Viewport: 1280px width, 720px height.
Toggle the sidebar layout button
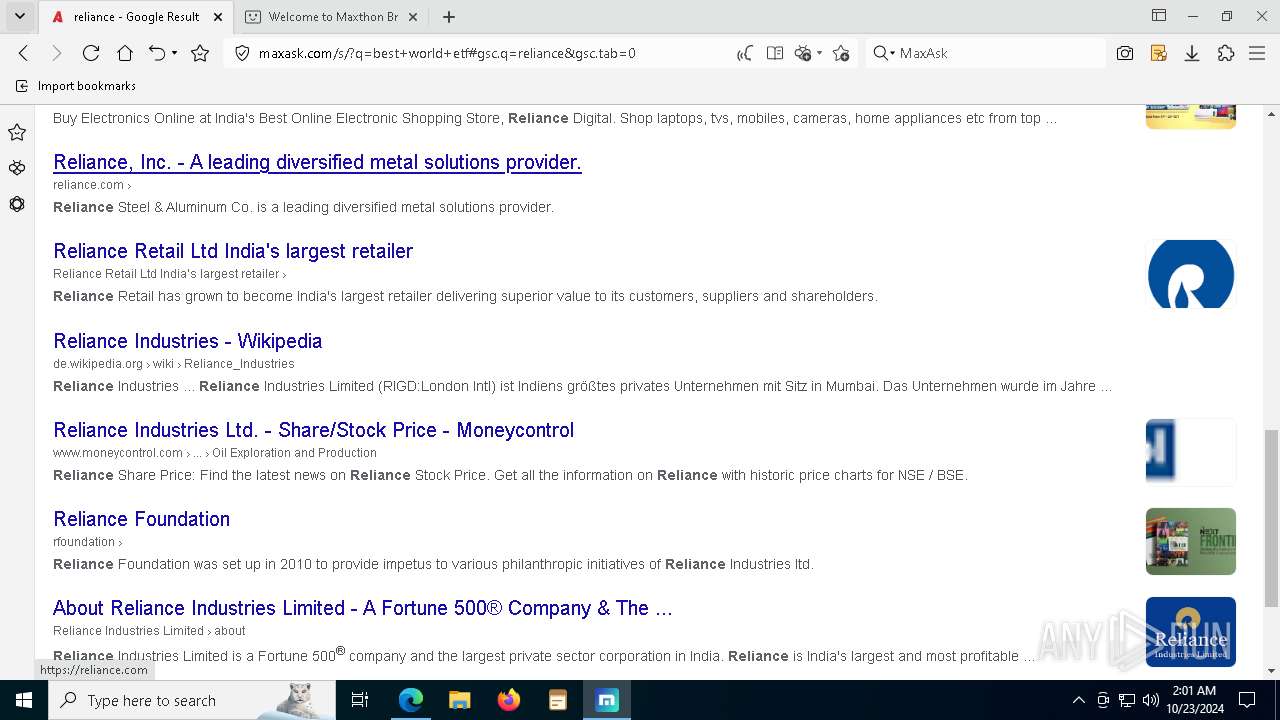(x=1159, y=16)
